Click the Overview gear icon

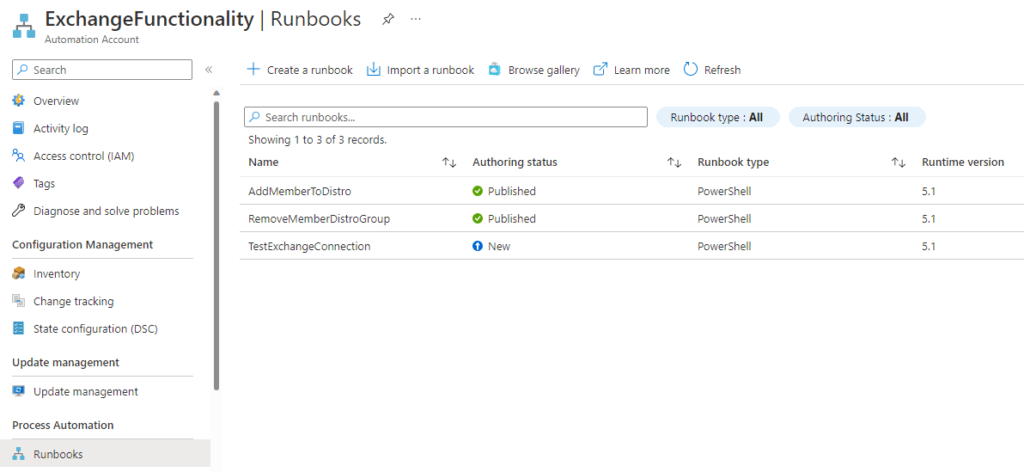coord(19,101)
